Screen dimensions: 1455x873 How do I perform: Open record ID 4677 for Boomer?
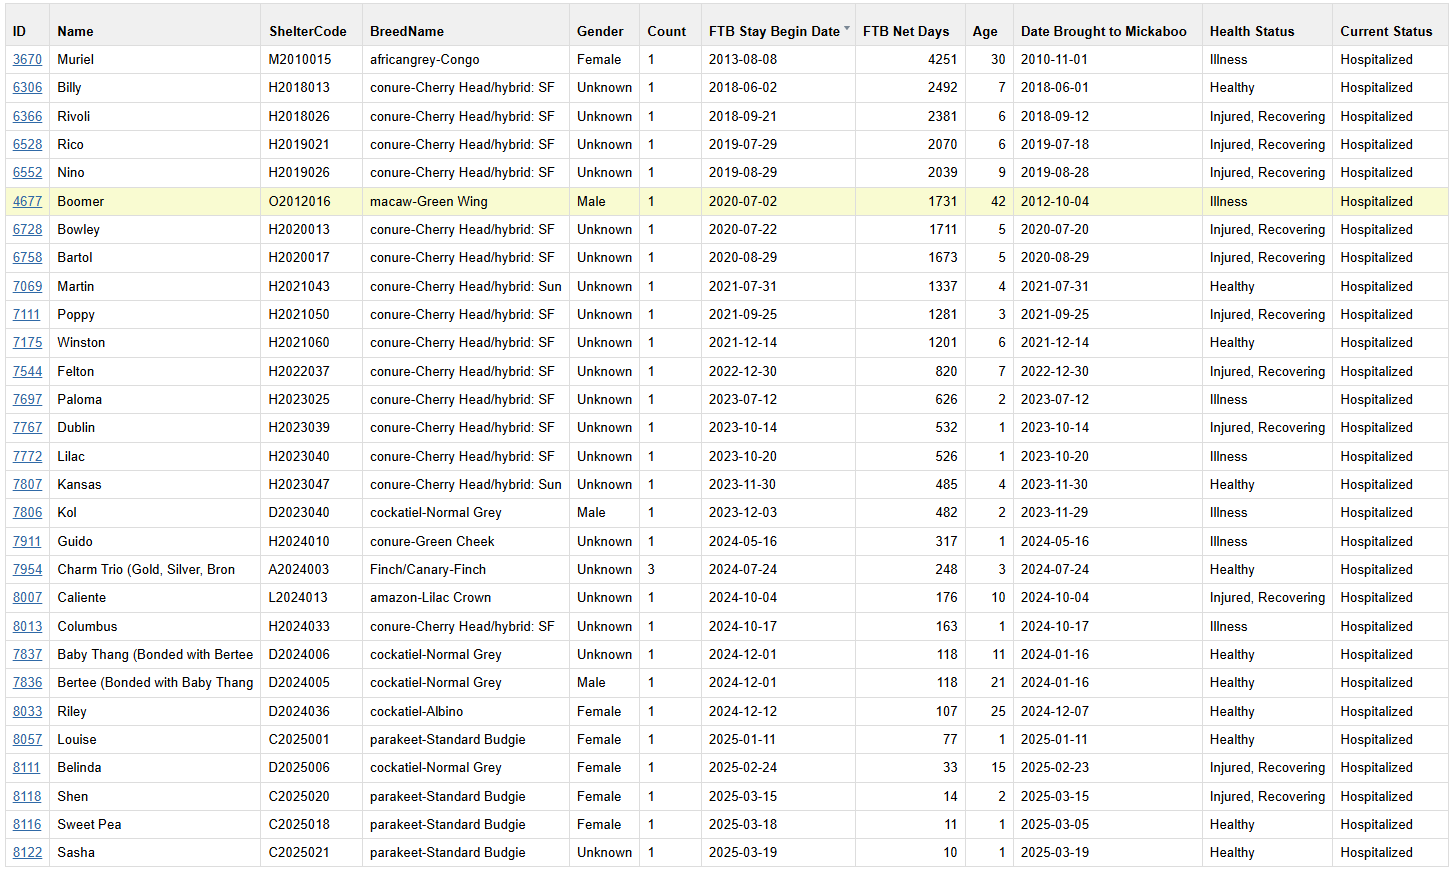point(27,202)
